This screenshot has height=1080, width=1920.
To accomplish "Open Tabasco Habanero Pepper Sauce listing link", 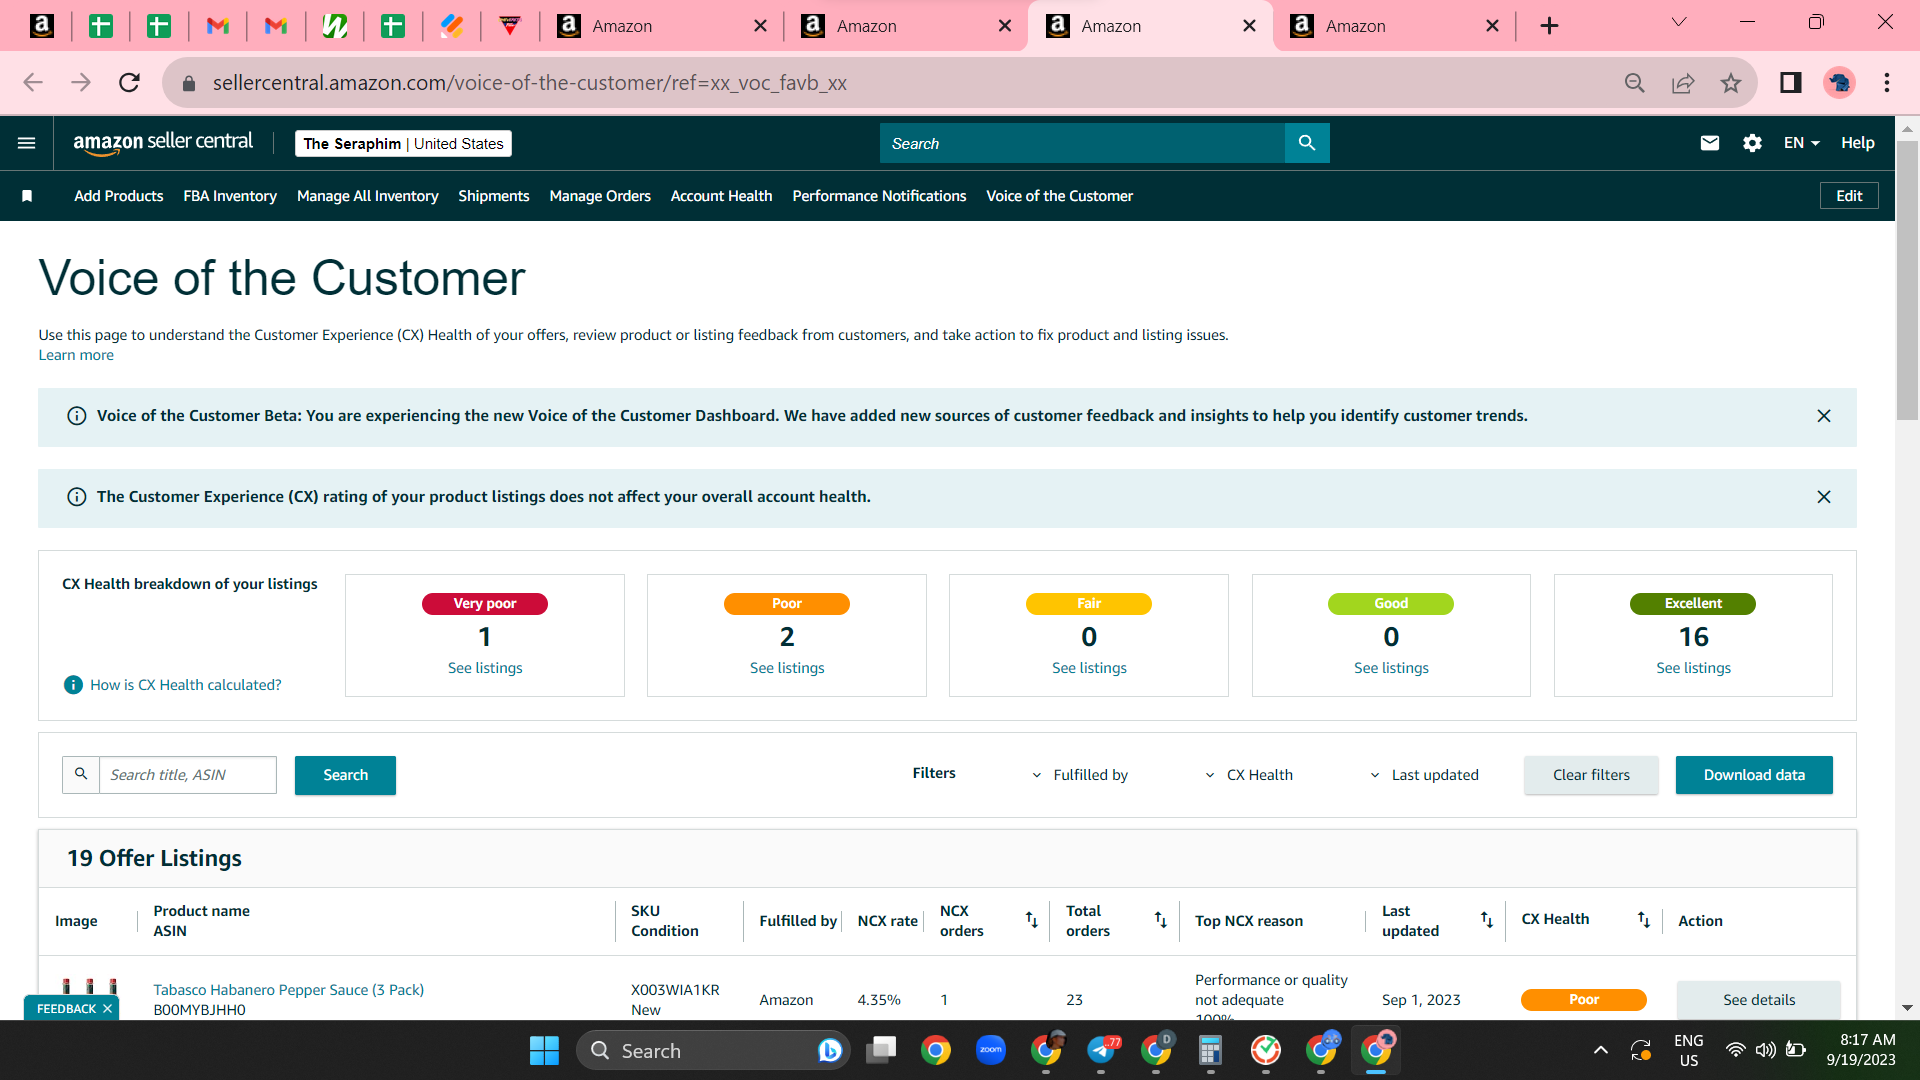I will [x=288, y=990].
